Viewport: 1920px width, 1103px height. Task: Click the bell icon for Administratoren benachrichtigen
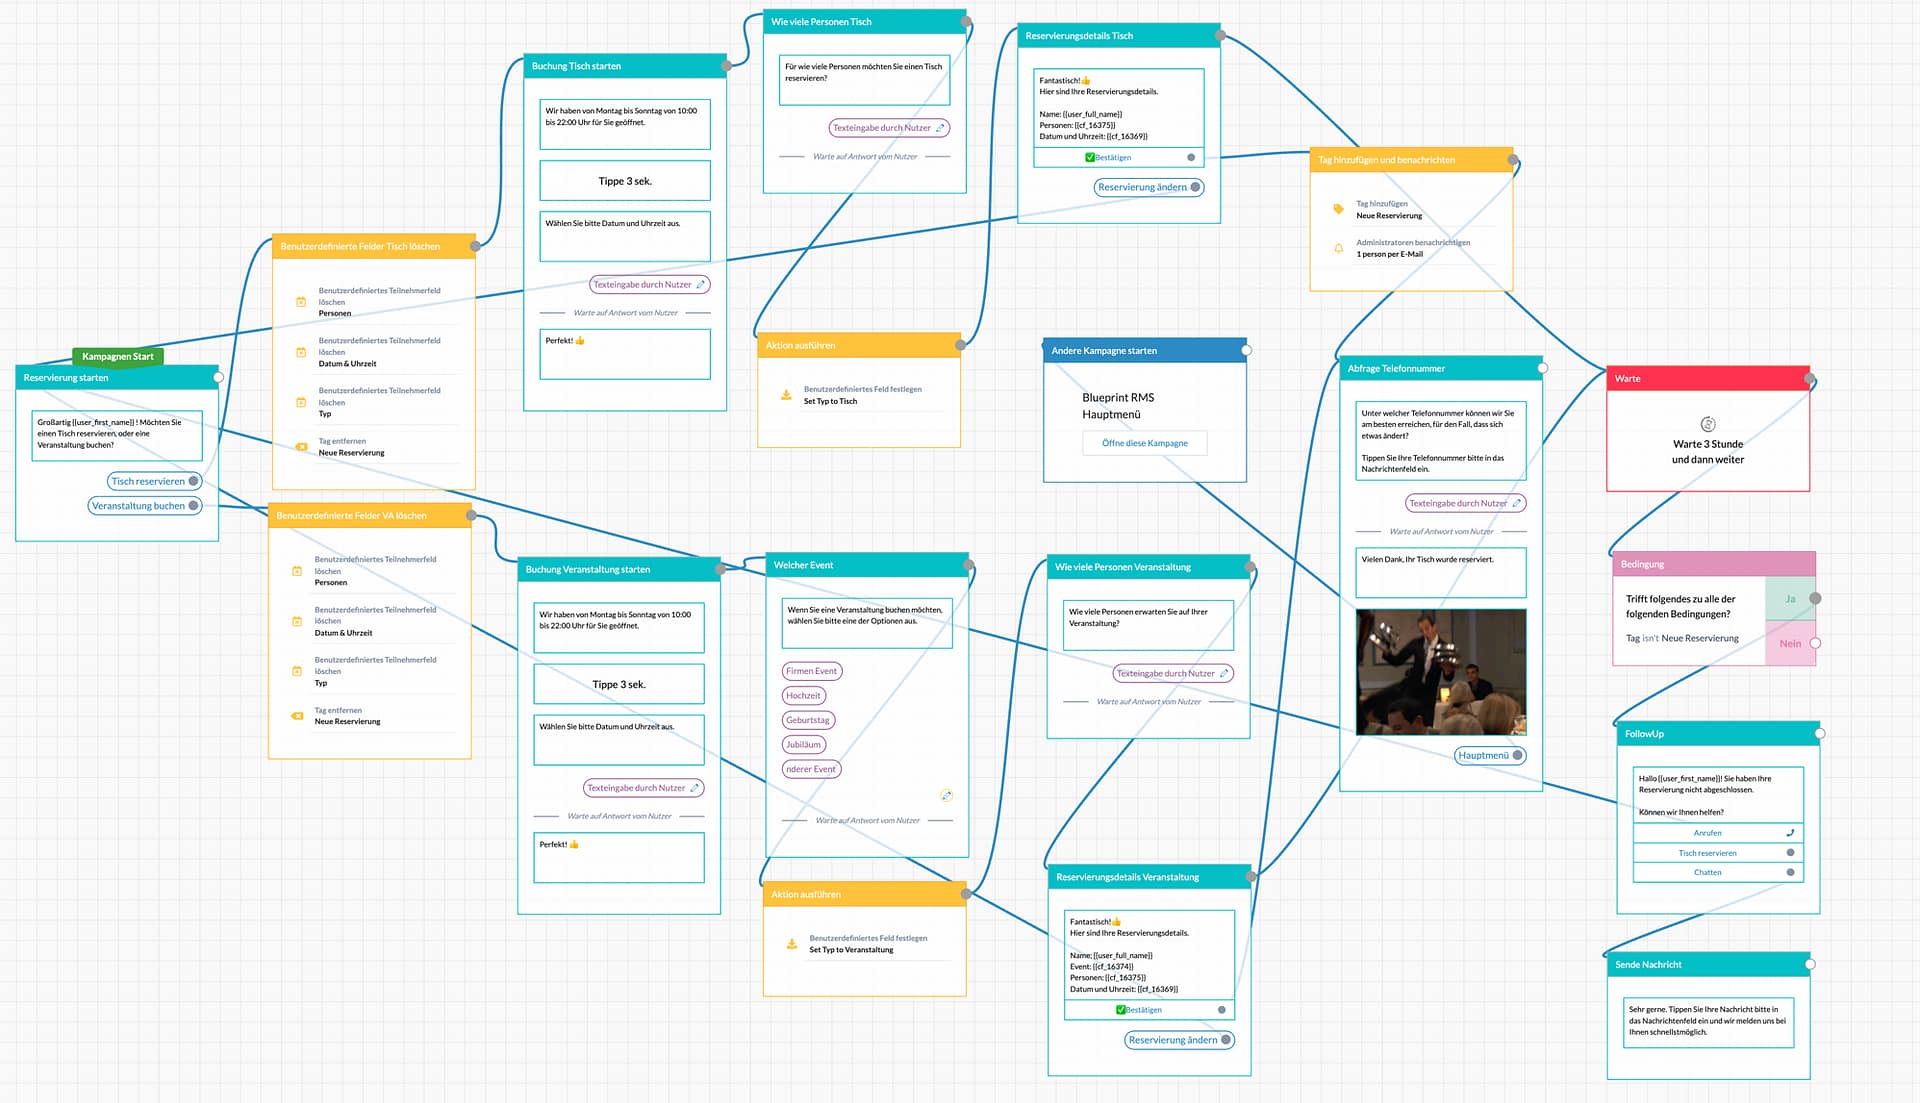(x=1338, y=248)
